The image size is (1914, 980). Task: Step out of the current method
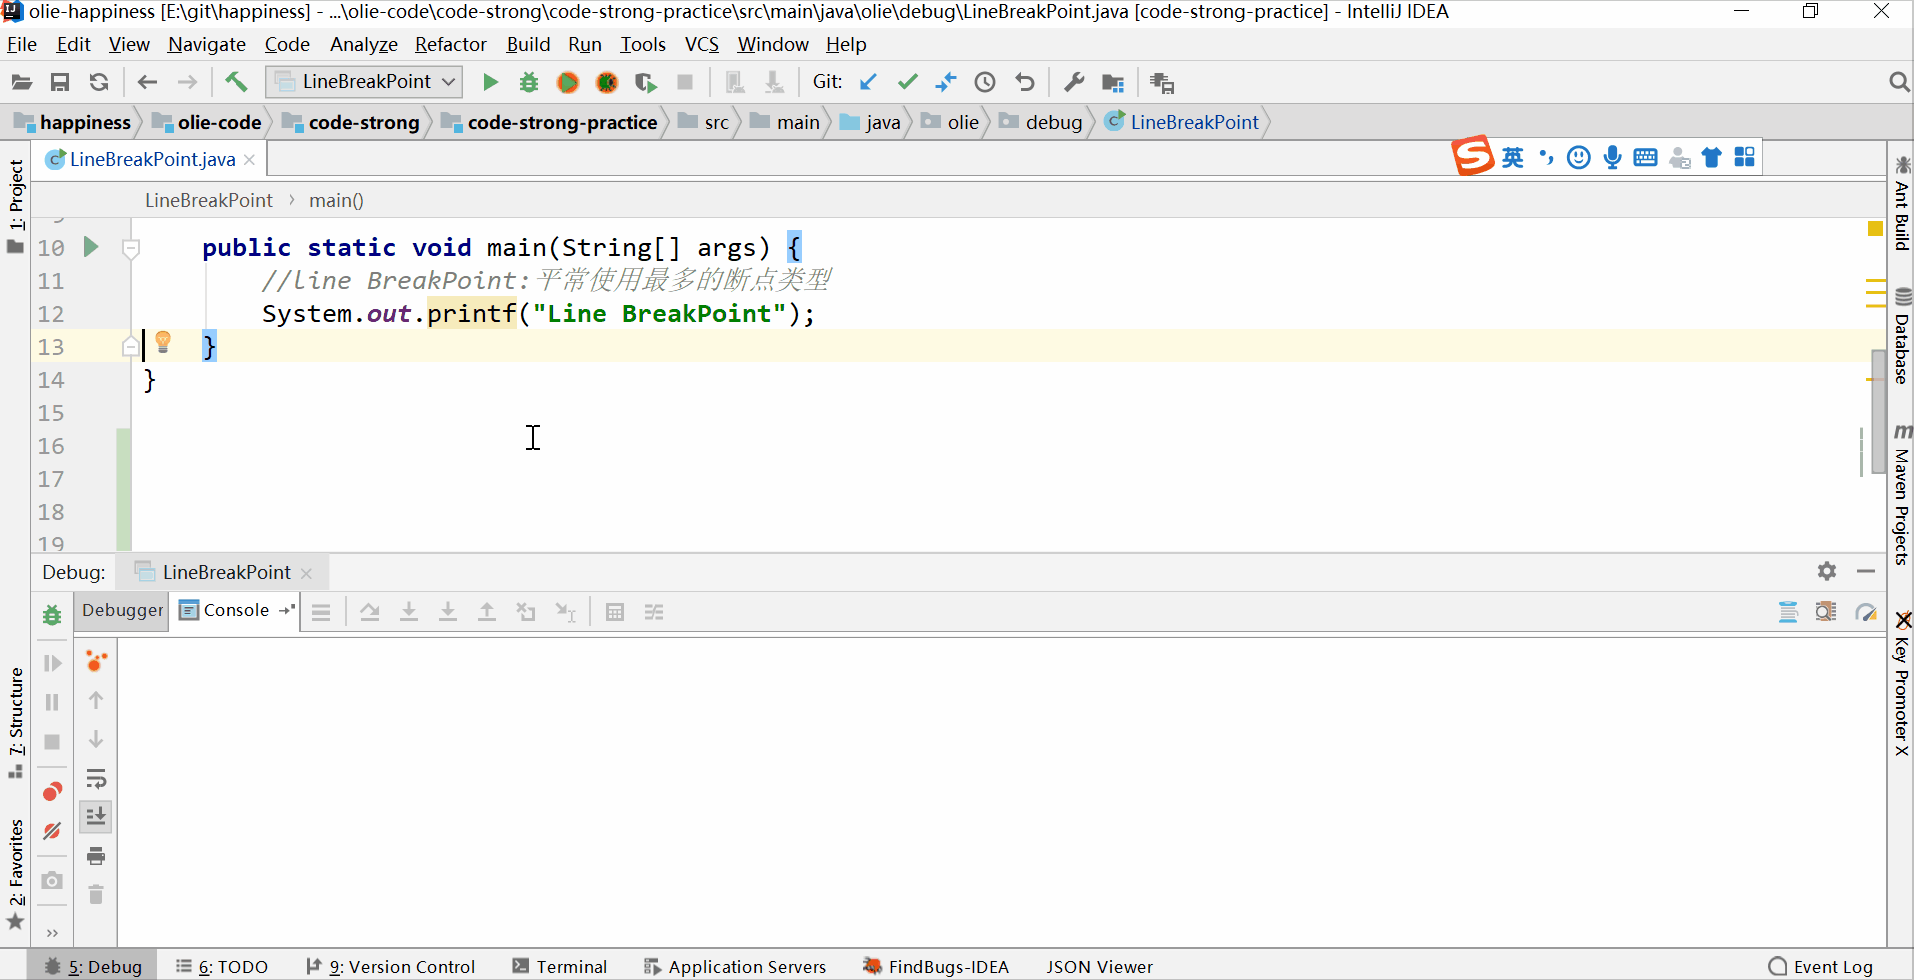(487, 611)
